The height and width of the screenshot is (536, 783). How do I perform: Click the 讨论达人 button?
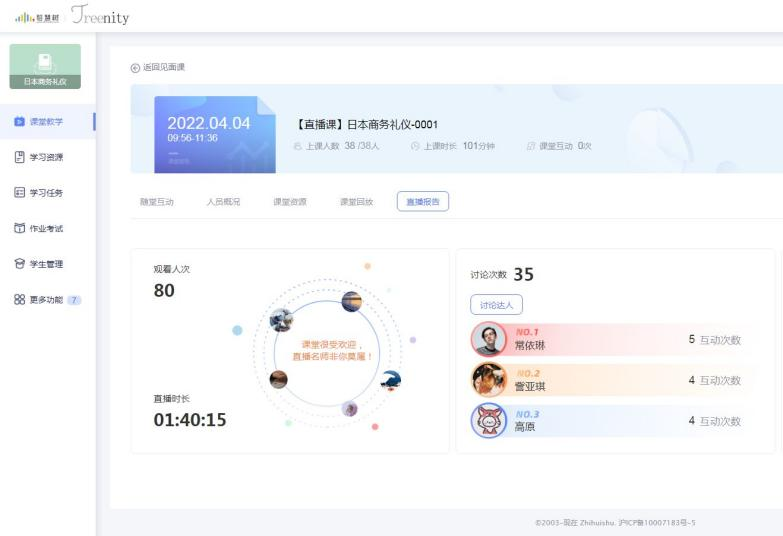click(x=496, y=305)
